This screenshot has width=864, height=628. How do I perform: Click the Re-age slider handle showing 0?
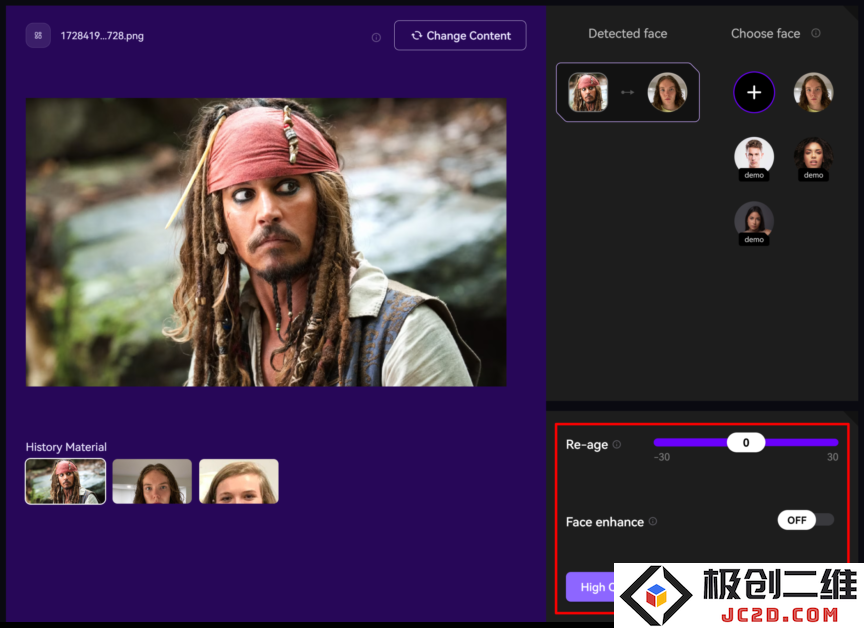746,442
